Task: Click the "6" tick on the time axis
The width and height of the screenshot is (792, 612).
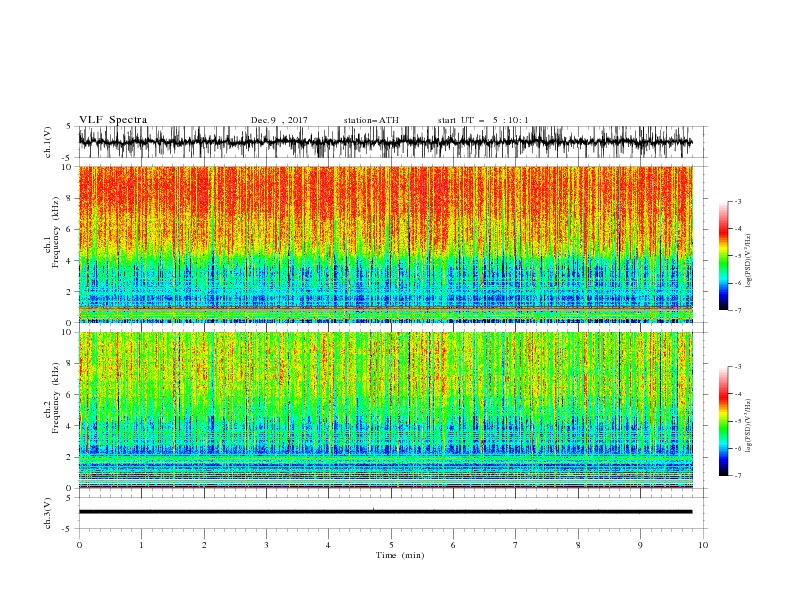Action: [453, 545]
